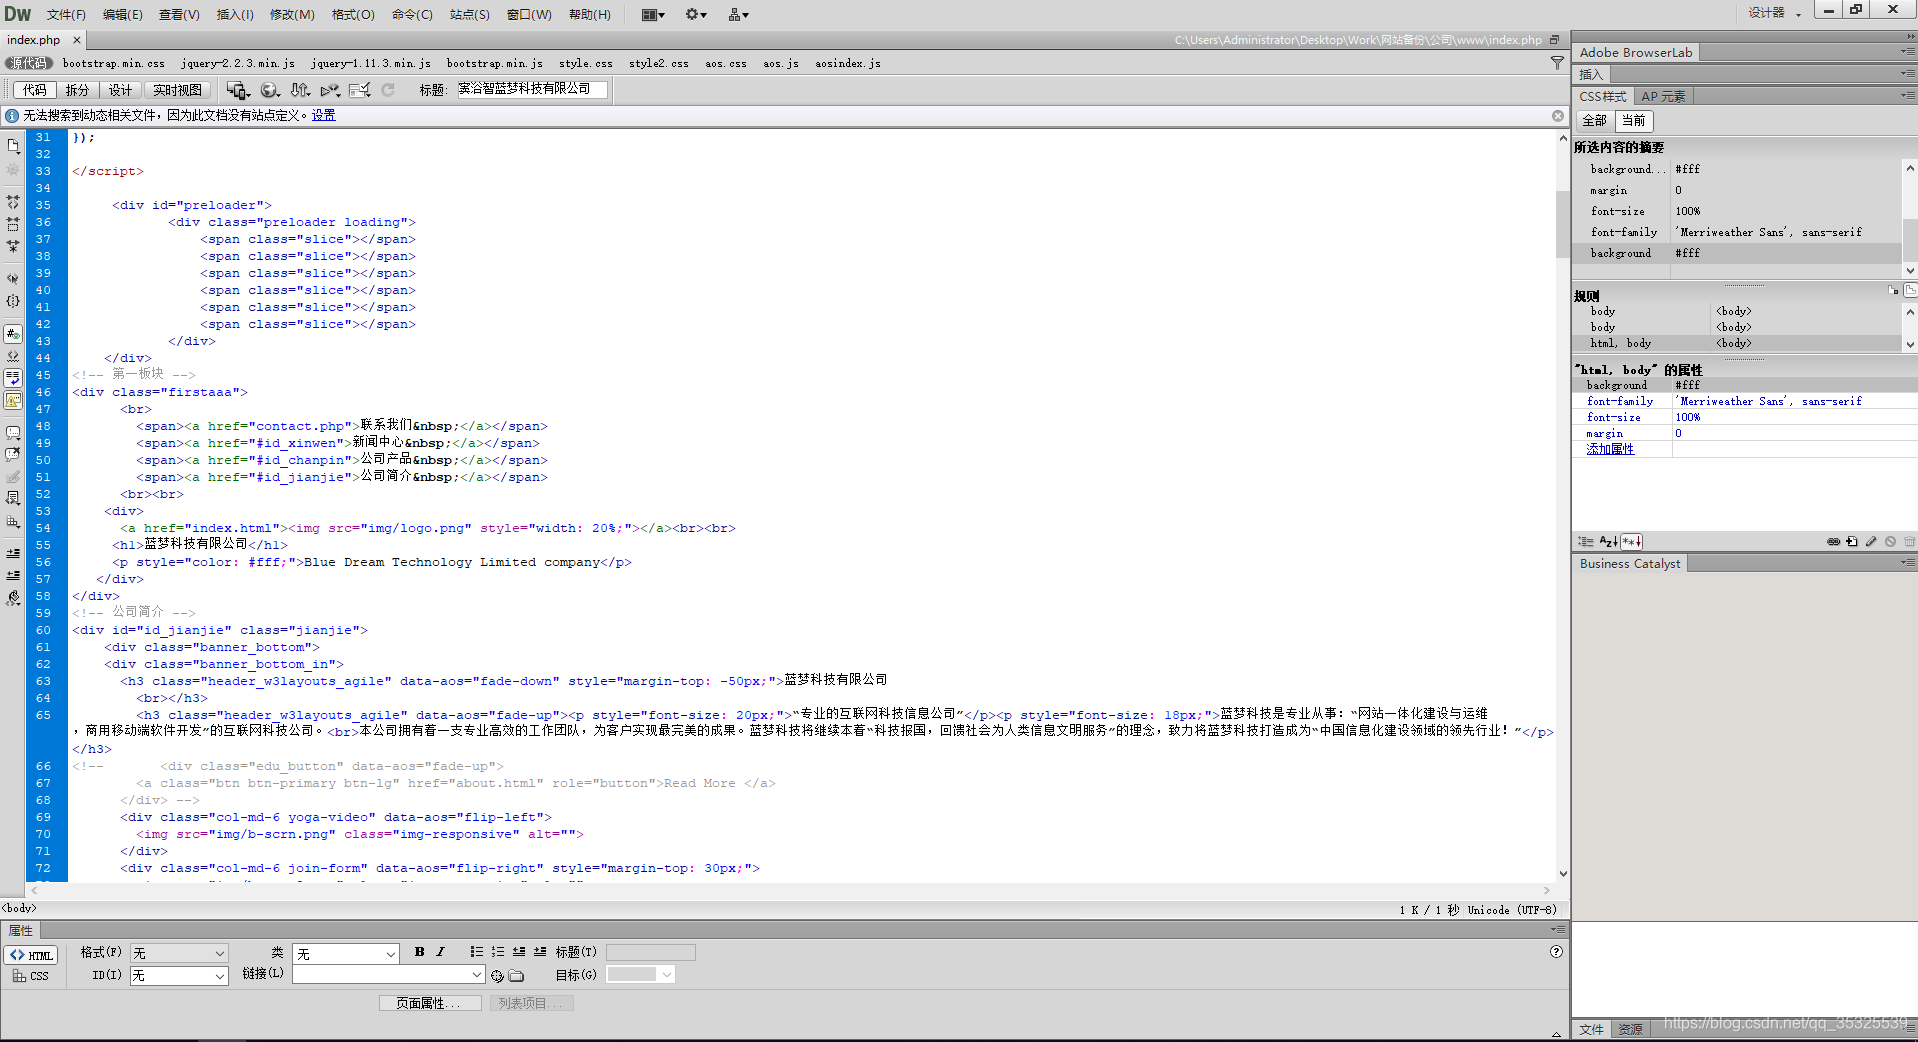Open the Site menu
Image resolution: width=1918 pixels, height=1042 pixels.
(x=469, y=14)
